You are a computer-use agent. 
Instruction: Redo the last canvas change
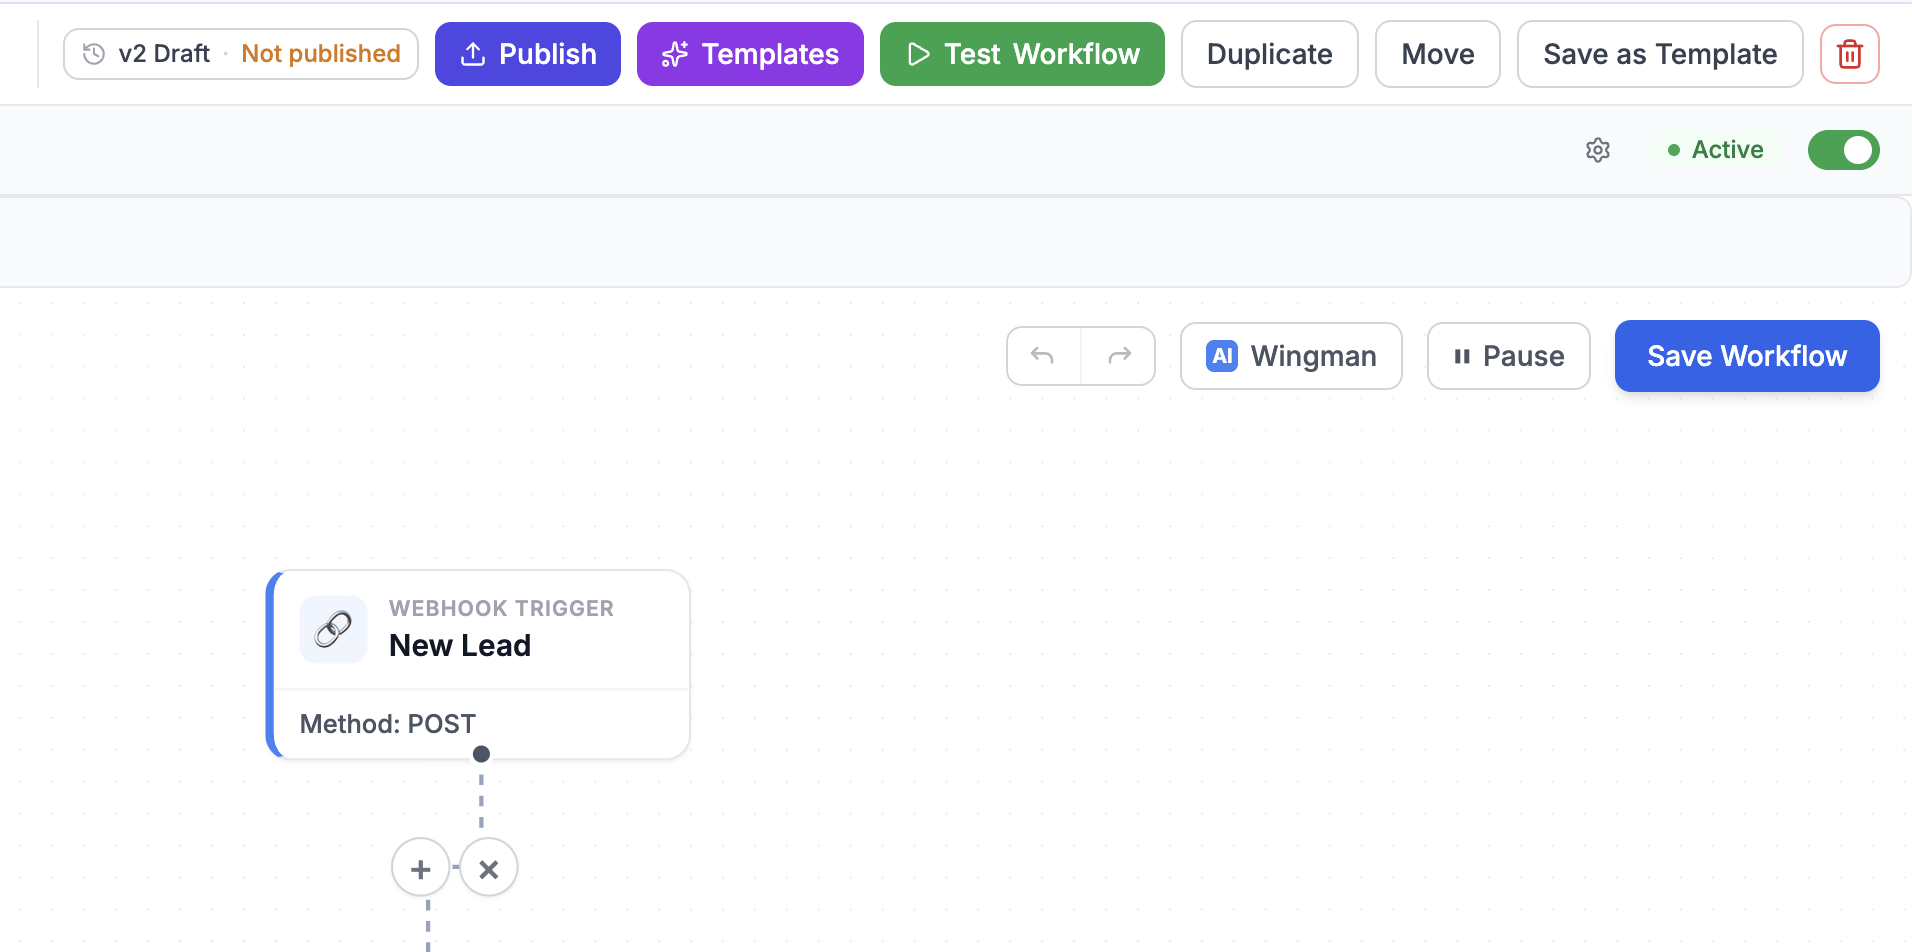(1119, 356)
